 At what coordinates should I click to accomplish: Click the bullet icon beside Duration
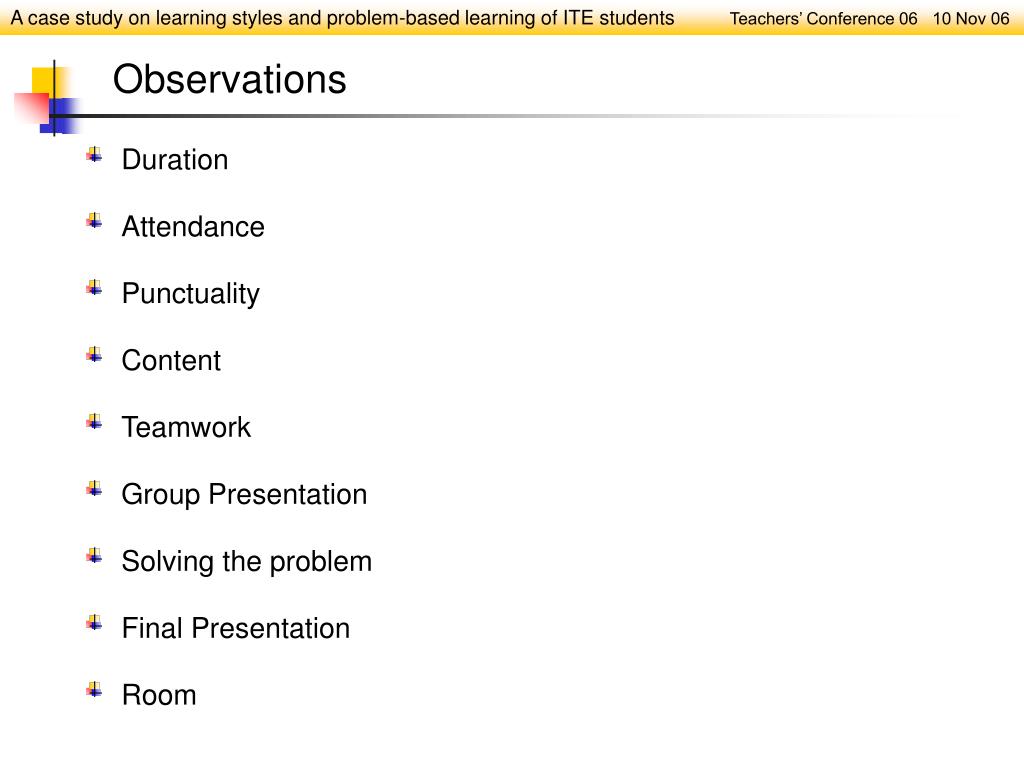[x=94, y=155]
